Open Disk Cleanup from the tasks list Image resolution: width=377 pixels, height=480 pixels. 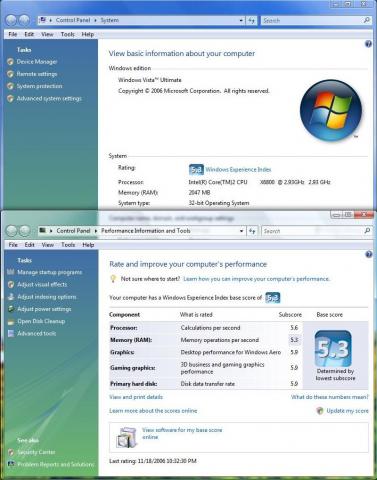point(41,321)
